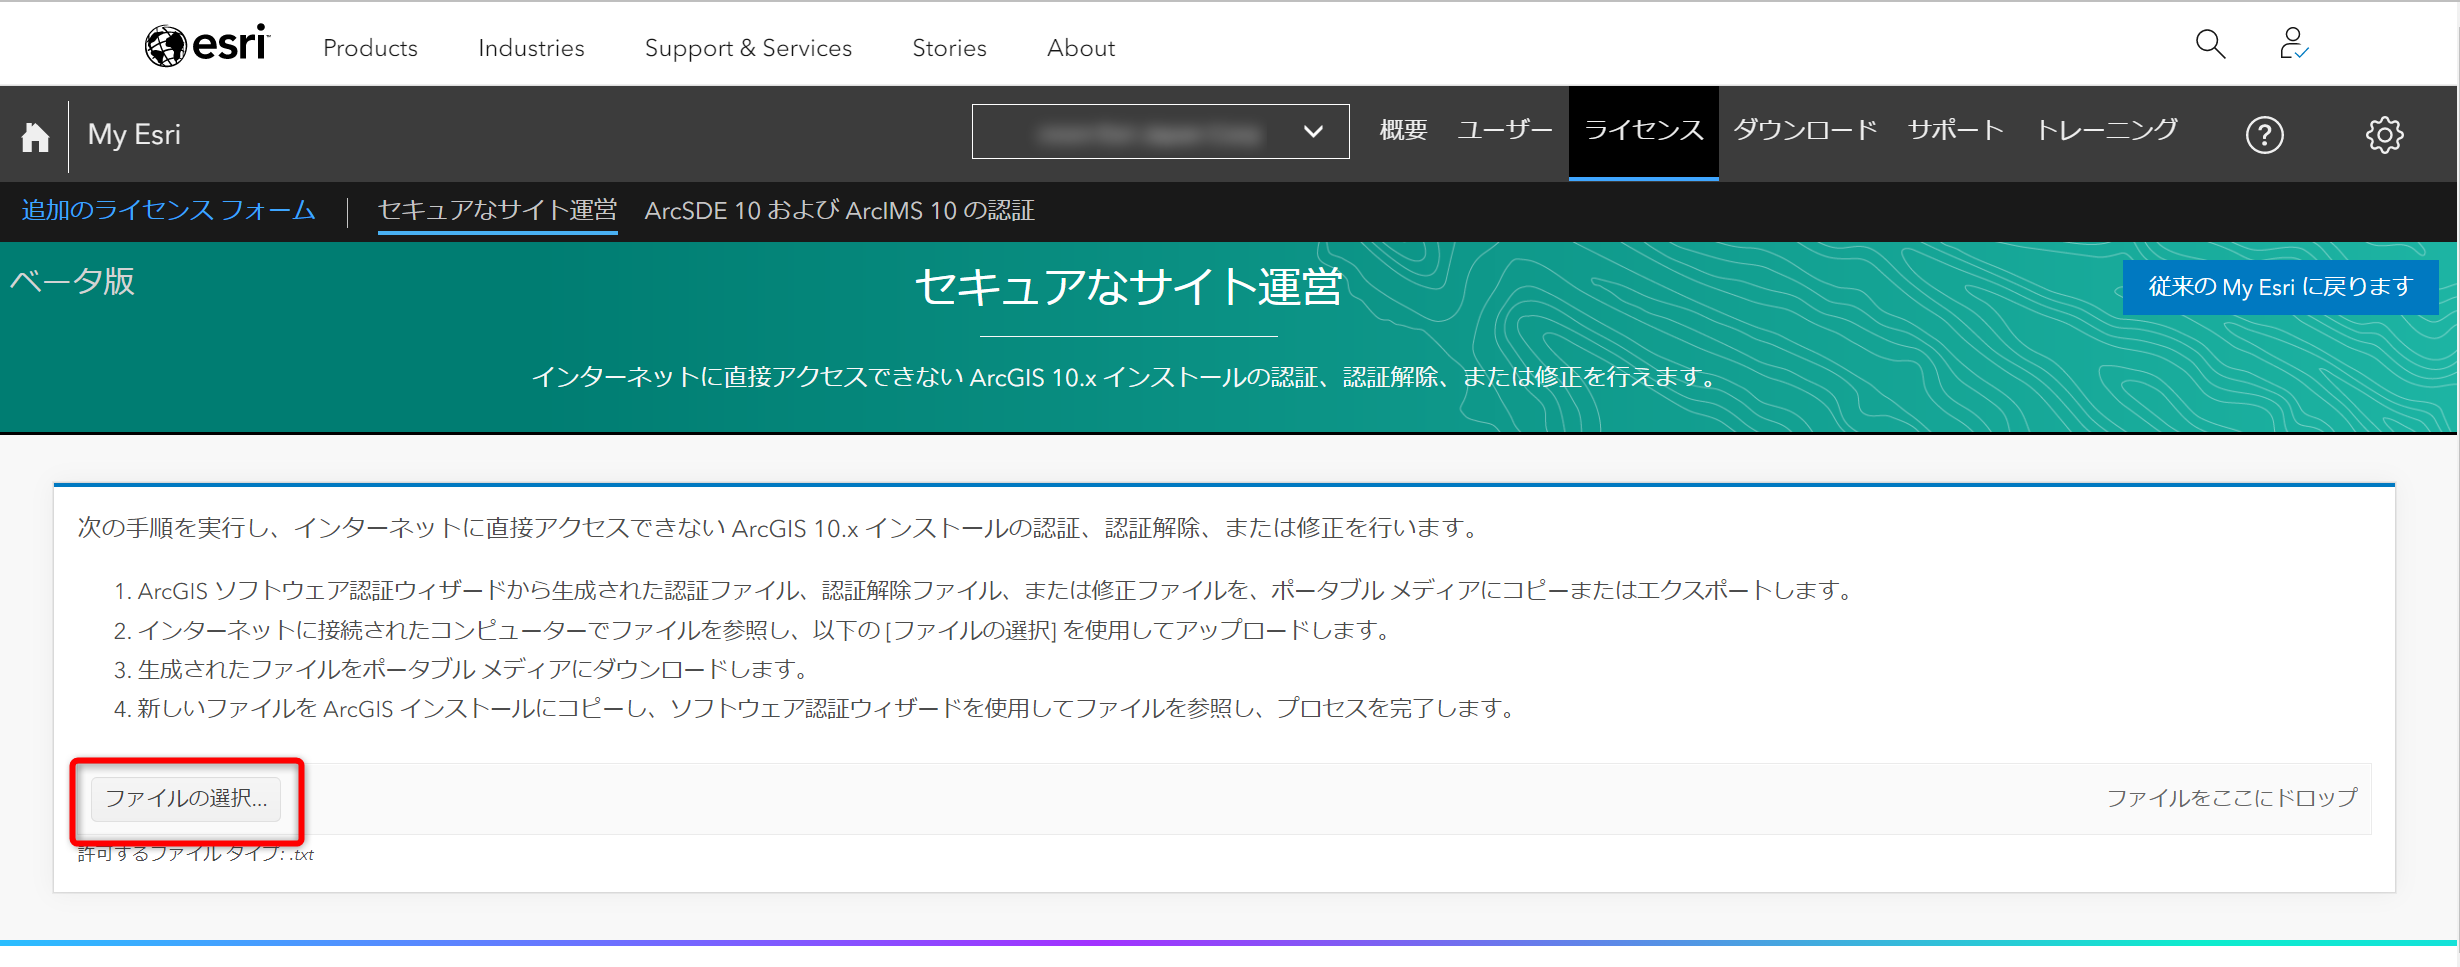Click the 追加のライセンス フォーム link
This screenshot has height=967, width=2460.
coord(169,210)
